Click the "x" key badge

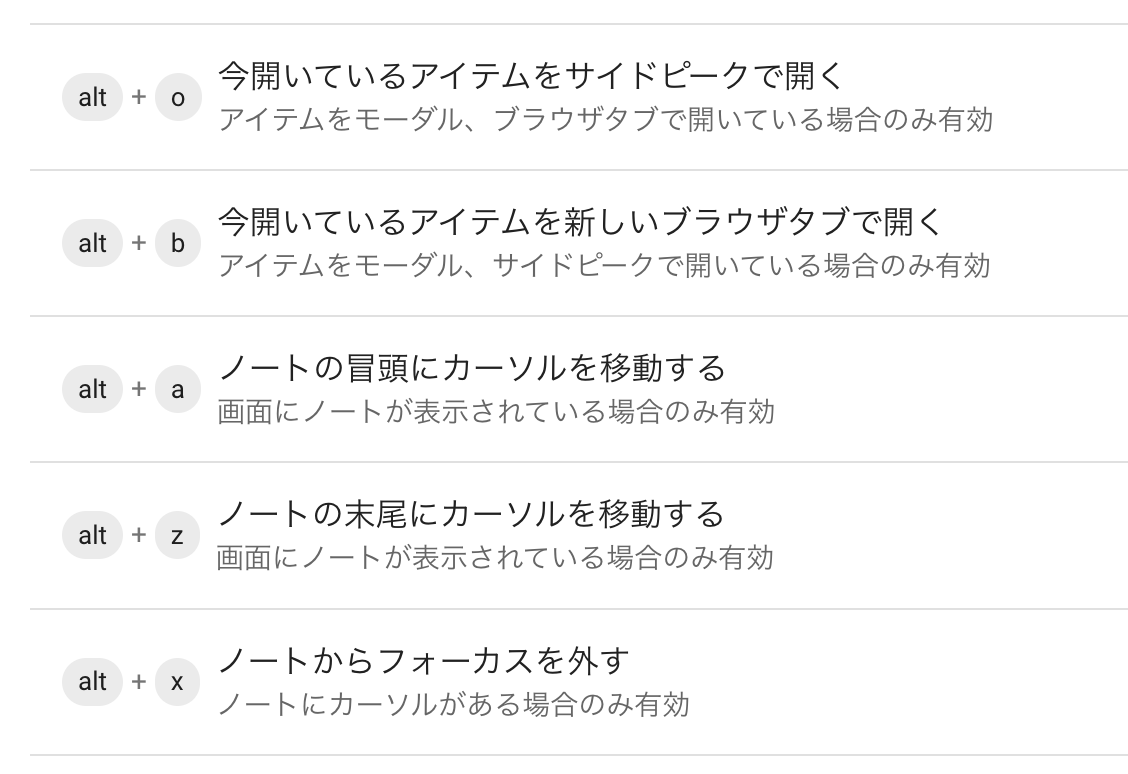click(178, 682)
